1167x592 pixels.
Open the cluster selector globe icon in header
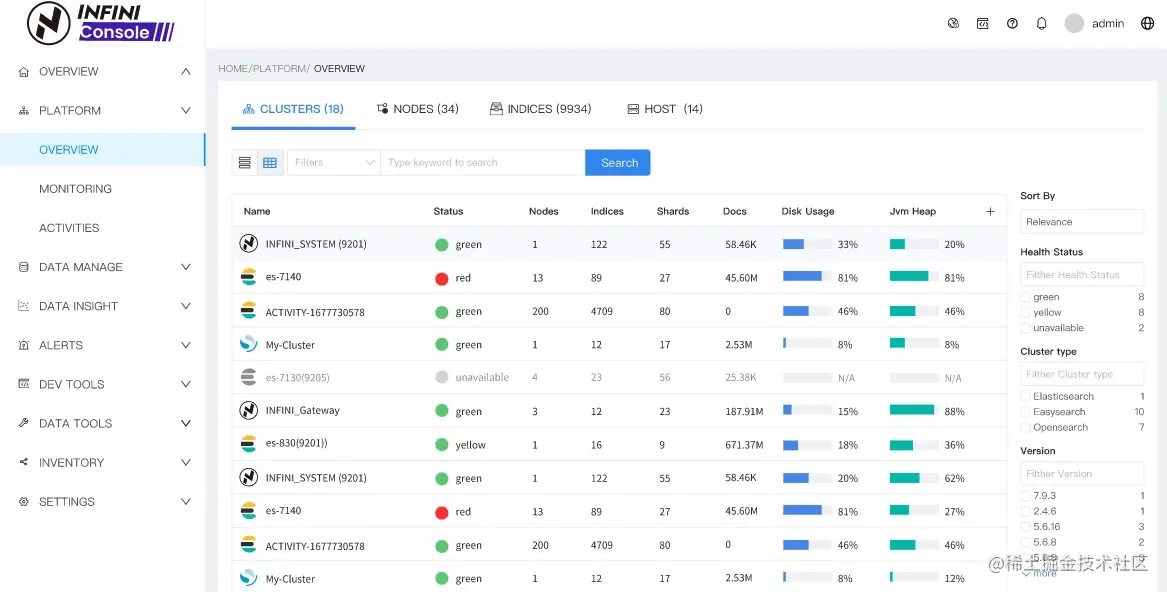(x=953, y=23)
